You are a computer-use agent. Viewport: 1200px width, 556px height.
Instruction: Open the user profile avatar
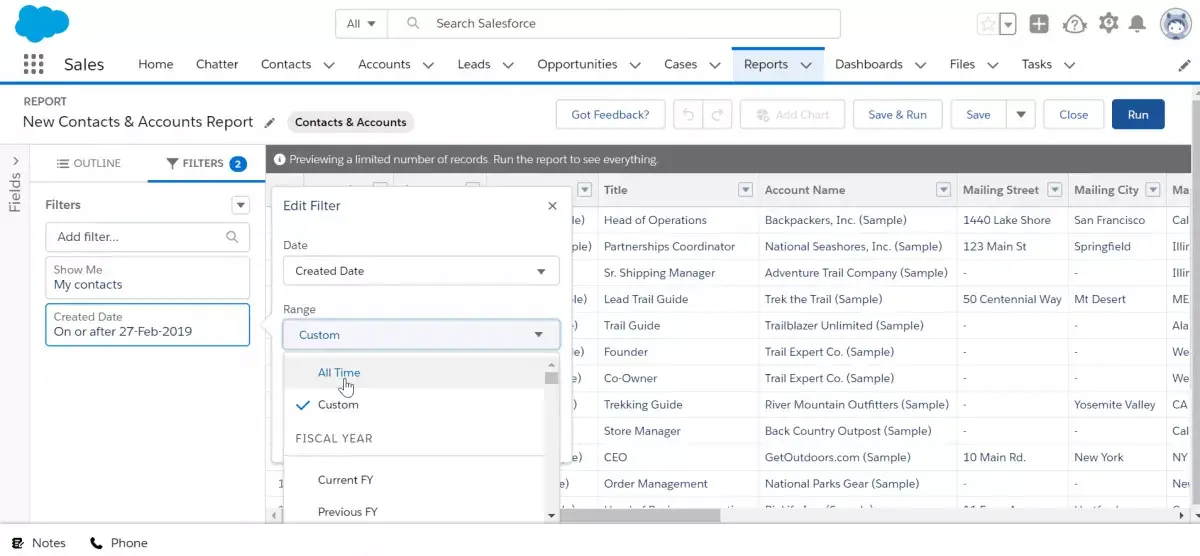pos(1176,24)
